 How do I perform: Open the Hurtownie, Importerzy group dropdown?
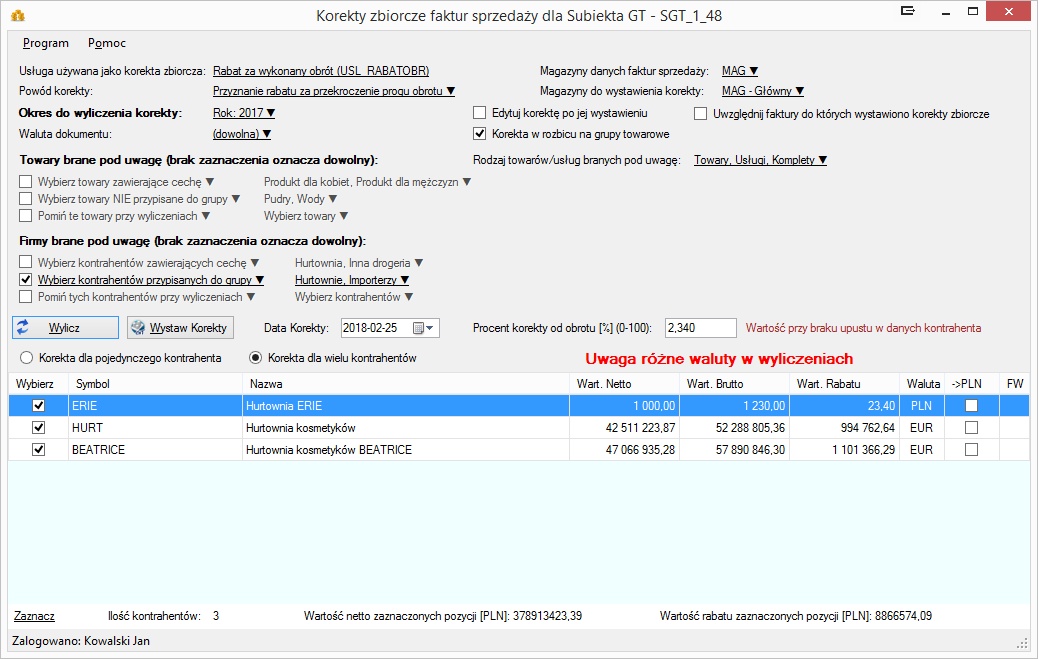tap(352, 280)
